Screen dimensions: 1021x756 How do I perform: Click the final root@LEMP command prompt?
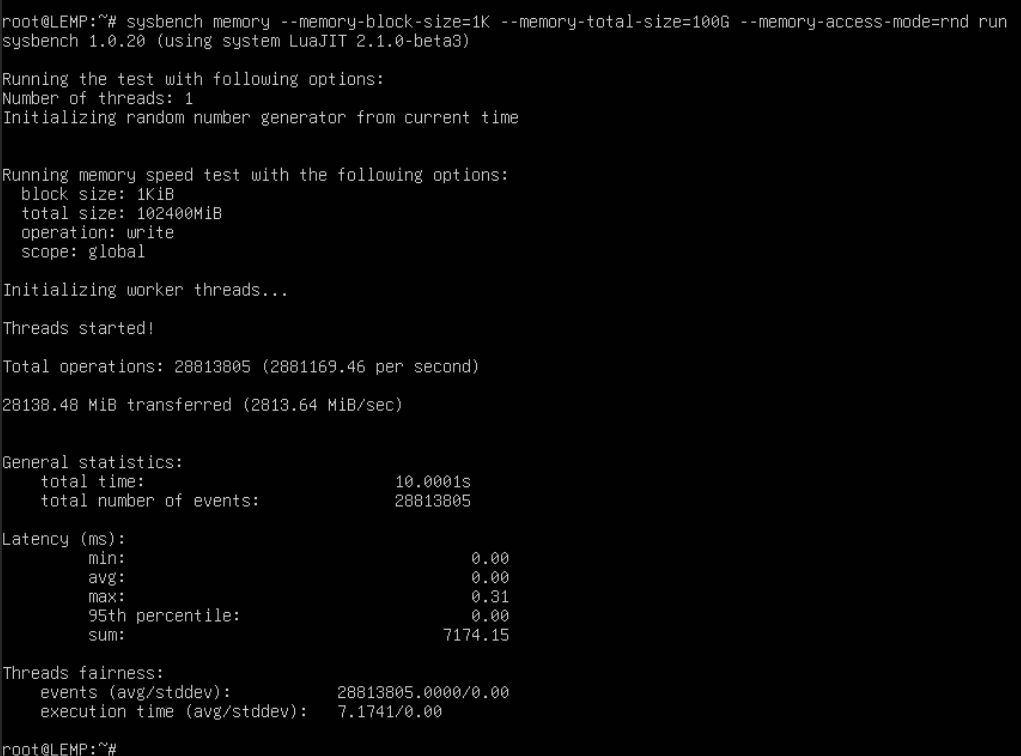click(60, 748)
